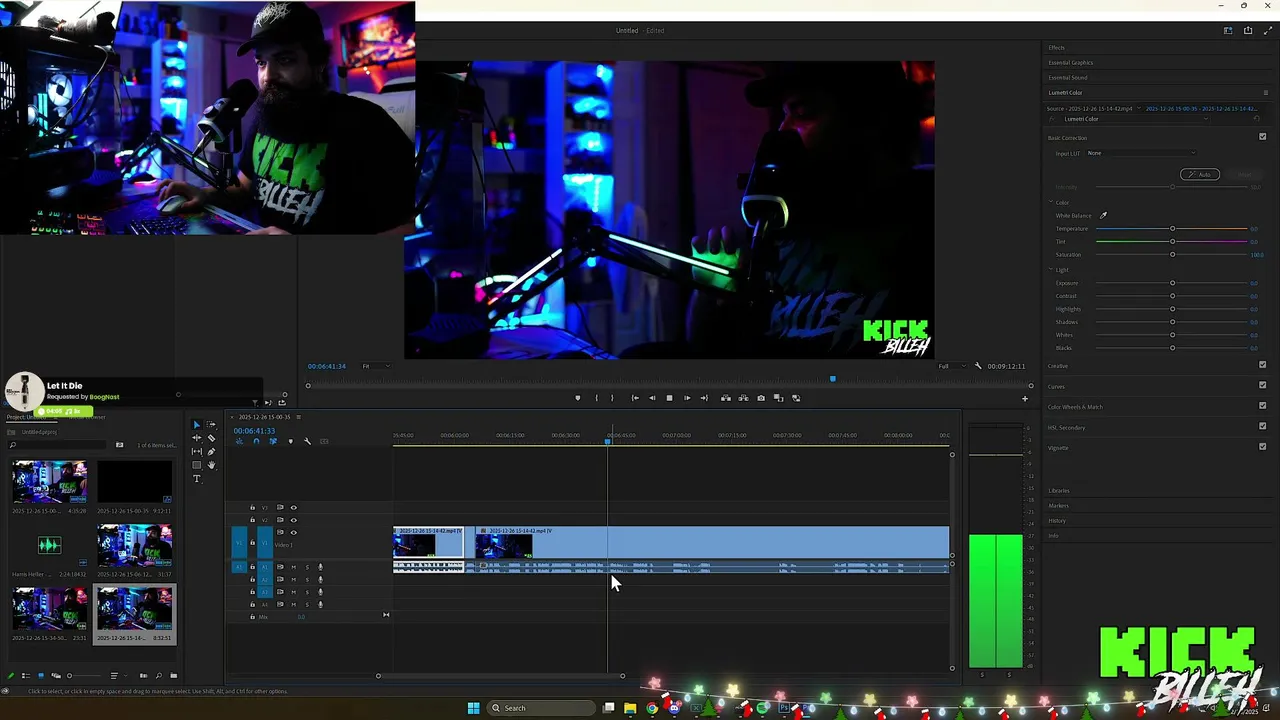This screenshot has height=720, width=1280.
Task: Toggle lock on track V2
Action: coord(252,520)
